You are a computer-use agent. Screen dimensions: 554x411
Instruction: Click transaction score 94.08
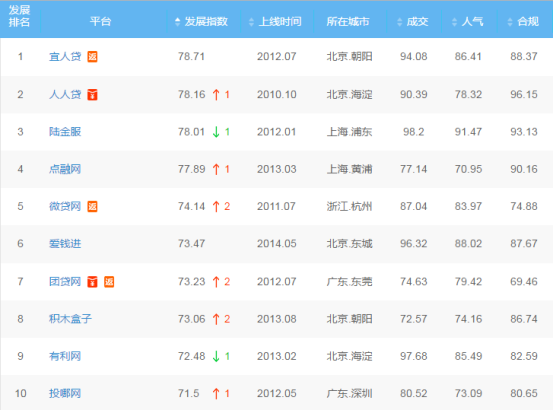click(414, 57)
